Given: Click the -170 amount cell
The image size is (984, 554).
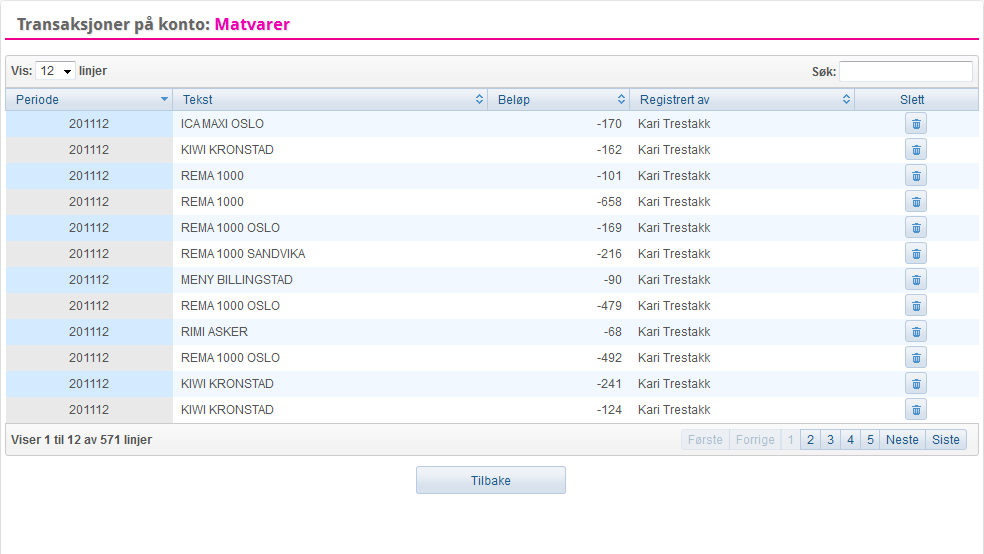Looking at the screenshot, I should tap(559, 124).
